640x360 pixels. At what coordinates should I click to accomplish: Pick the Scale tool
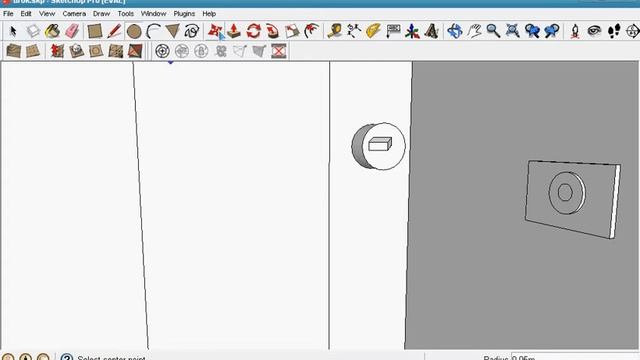point(292,31)
